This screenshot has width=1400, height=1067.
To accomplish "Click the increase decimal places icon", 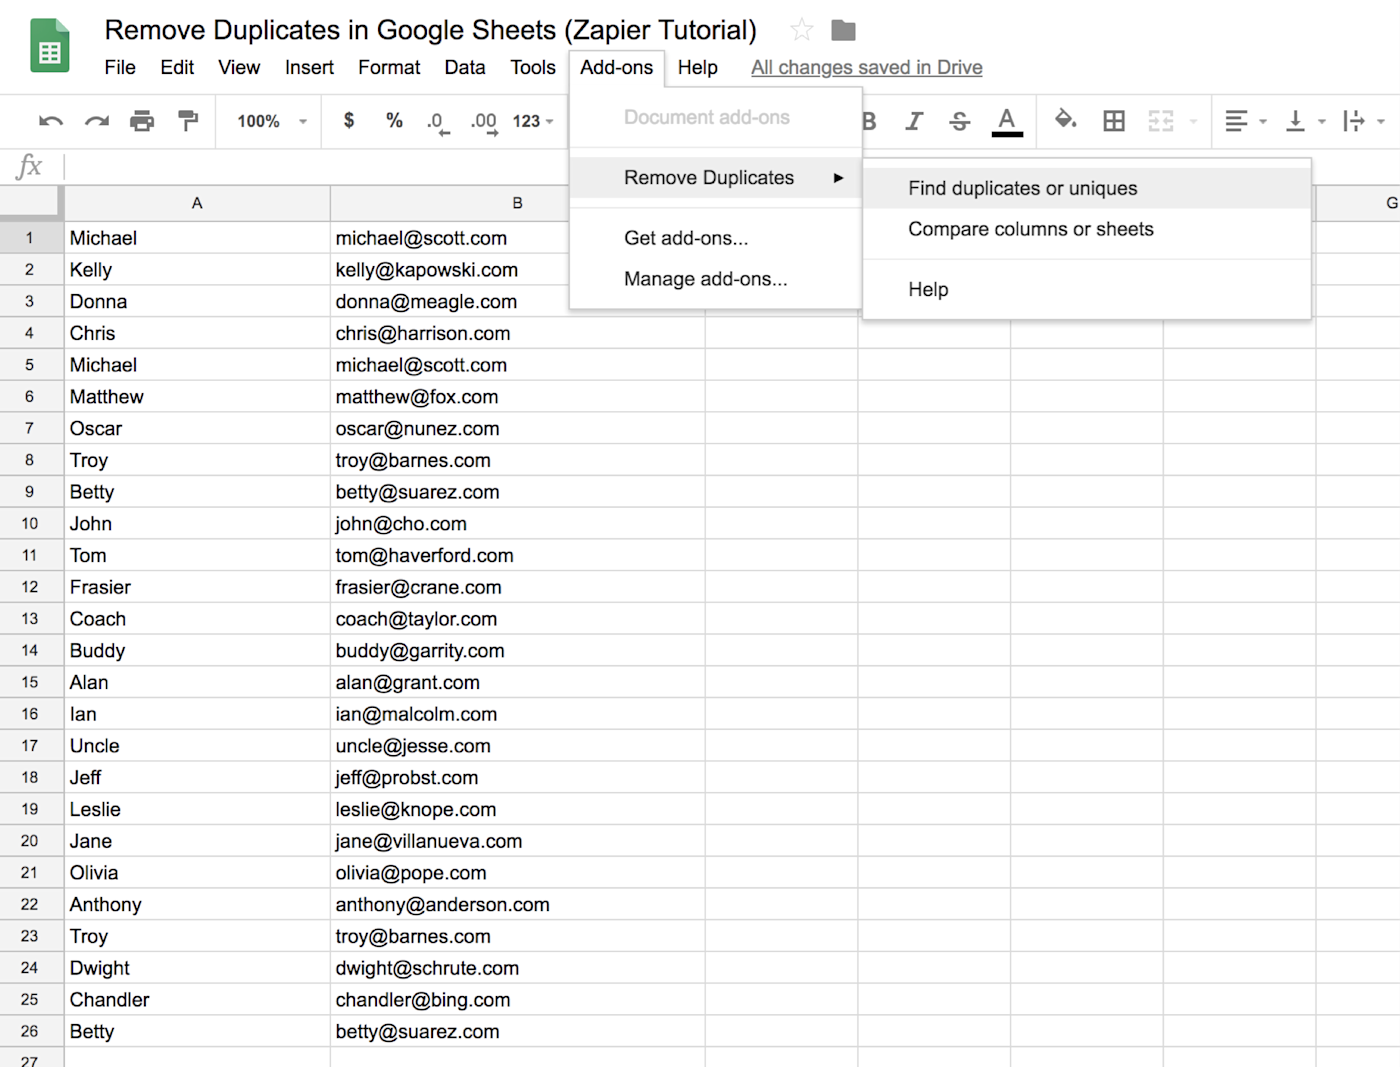I will click(x=484, y=122).
